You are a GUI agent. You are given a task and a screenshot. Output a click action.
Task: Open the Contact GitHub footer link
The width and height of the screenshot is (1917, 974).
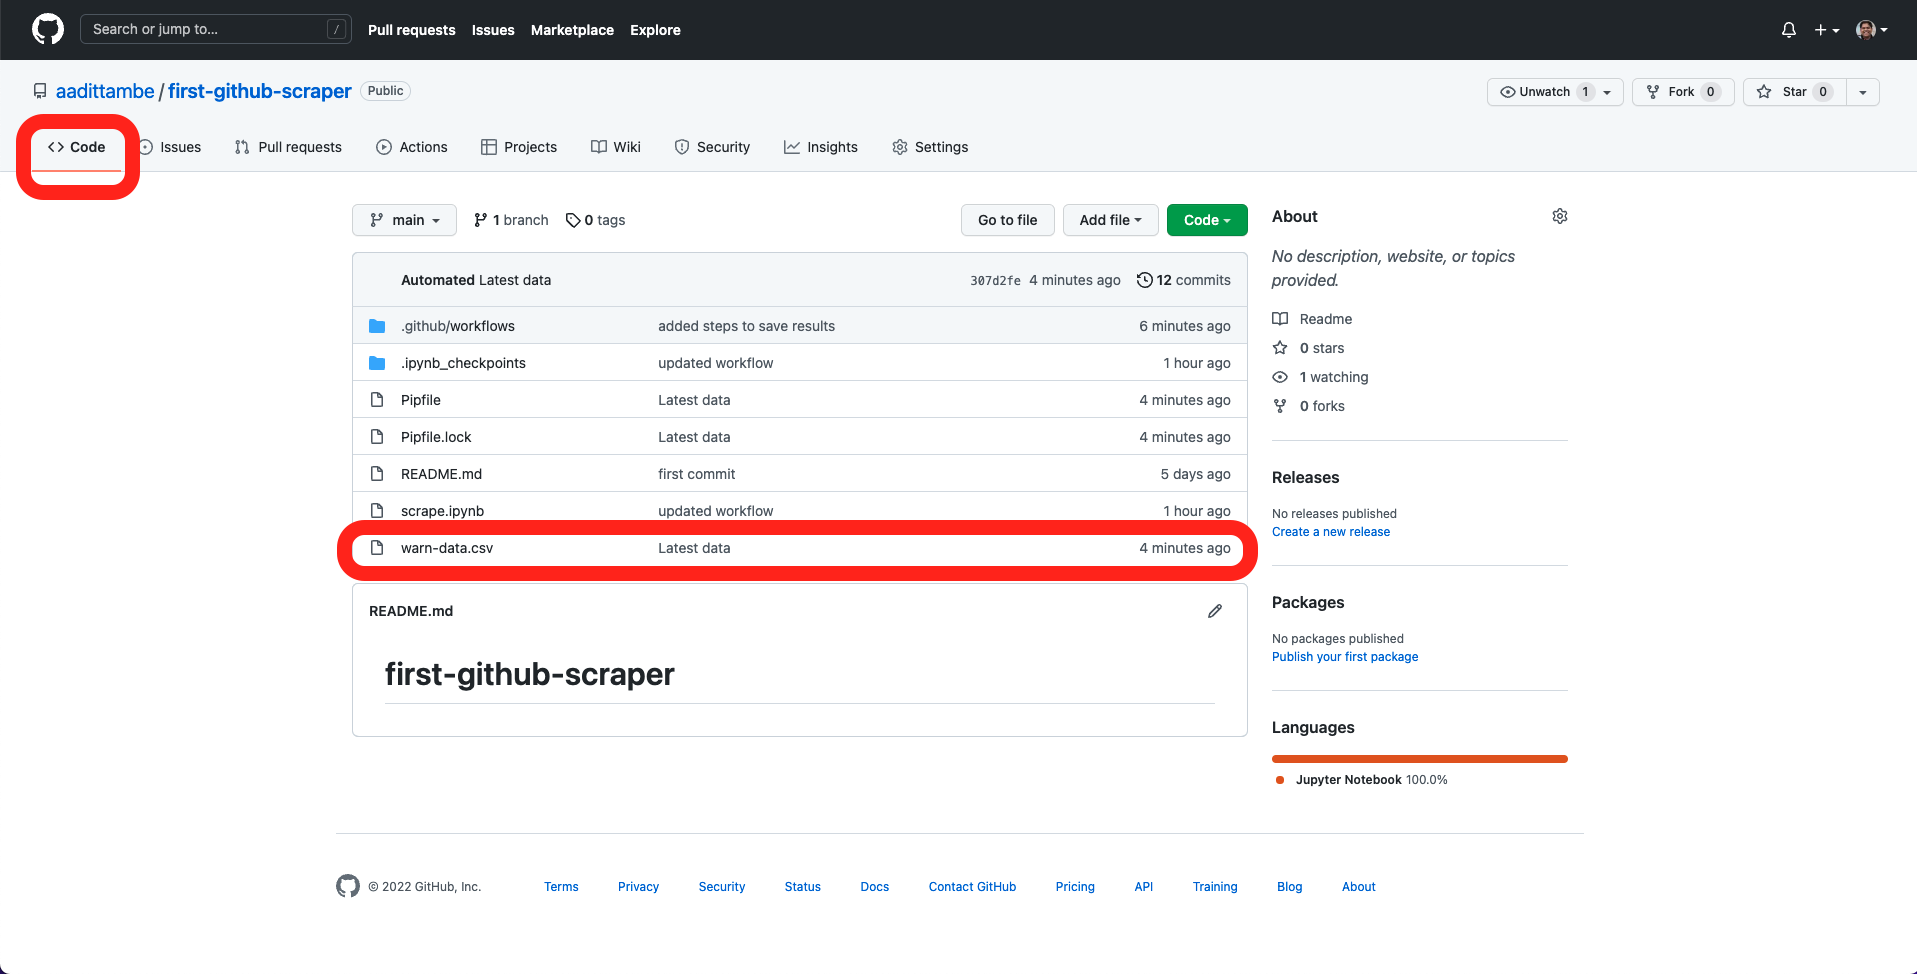(972, 887)
